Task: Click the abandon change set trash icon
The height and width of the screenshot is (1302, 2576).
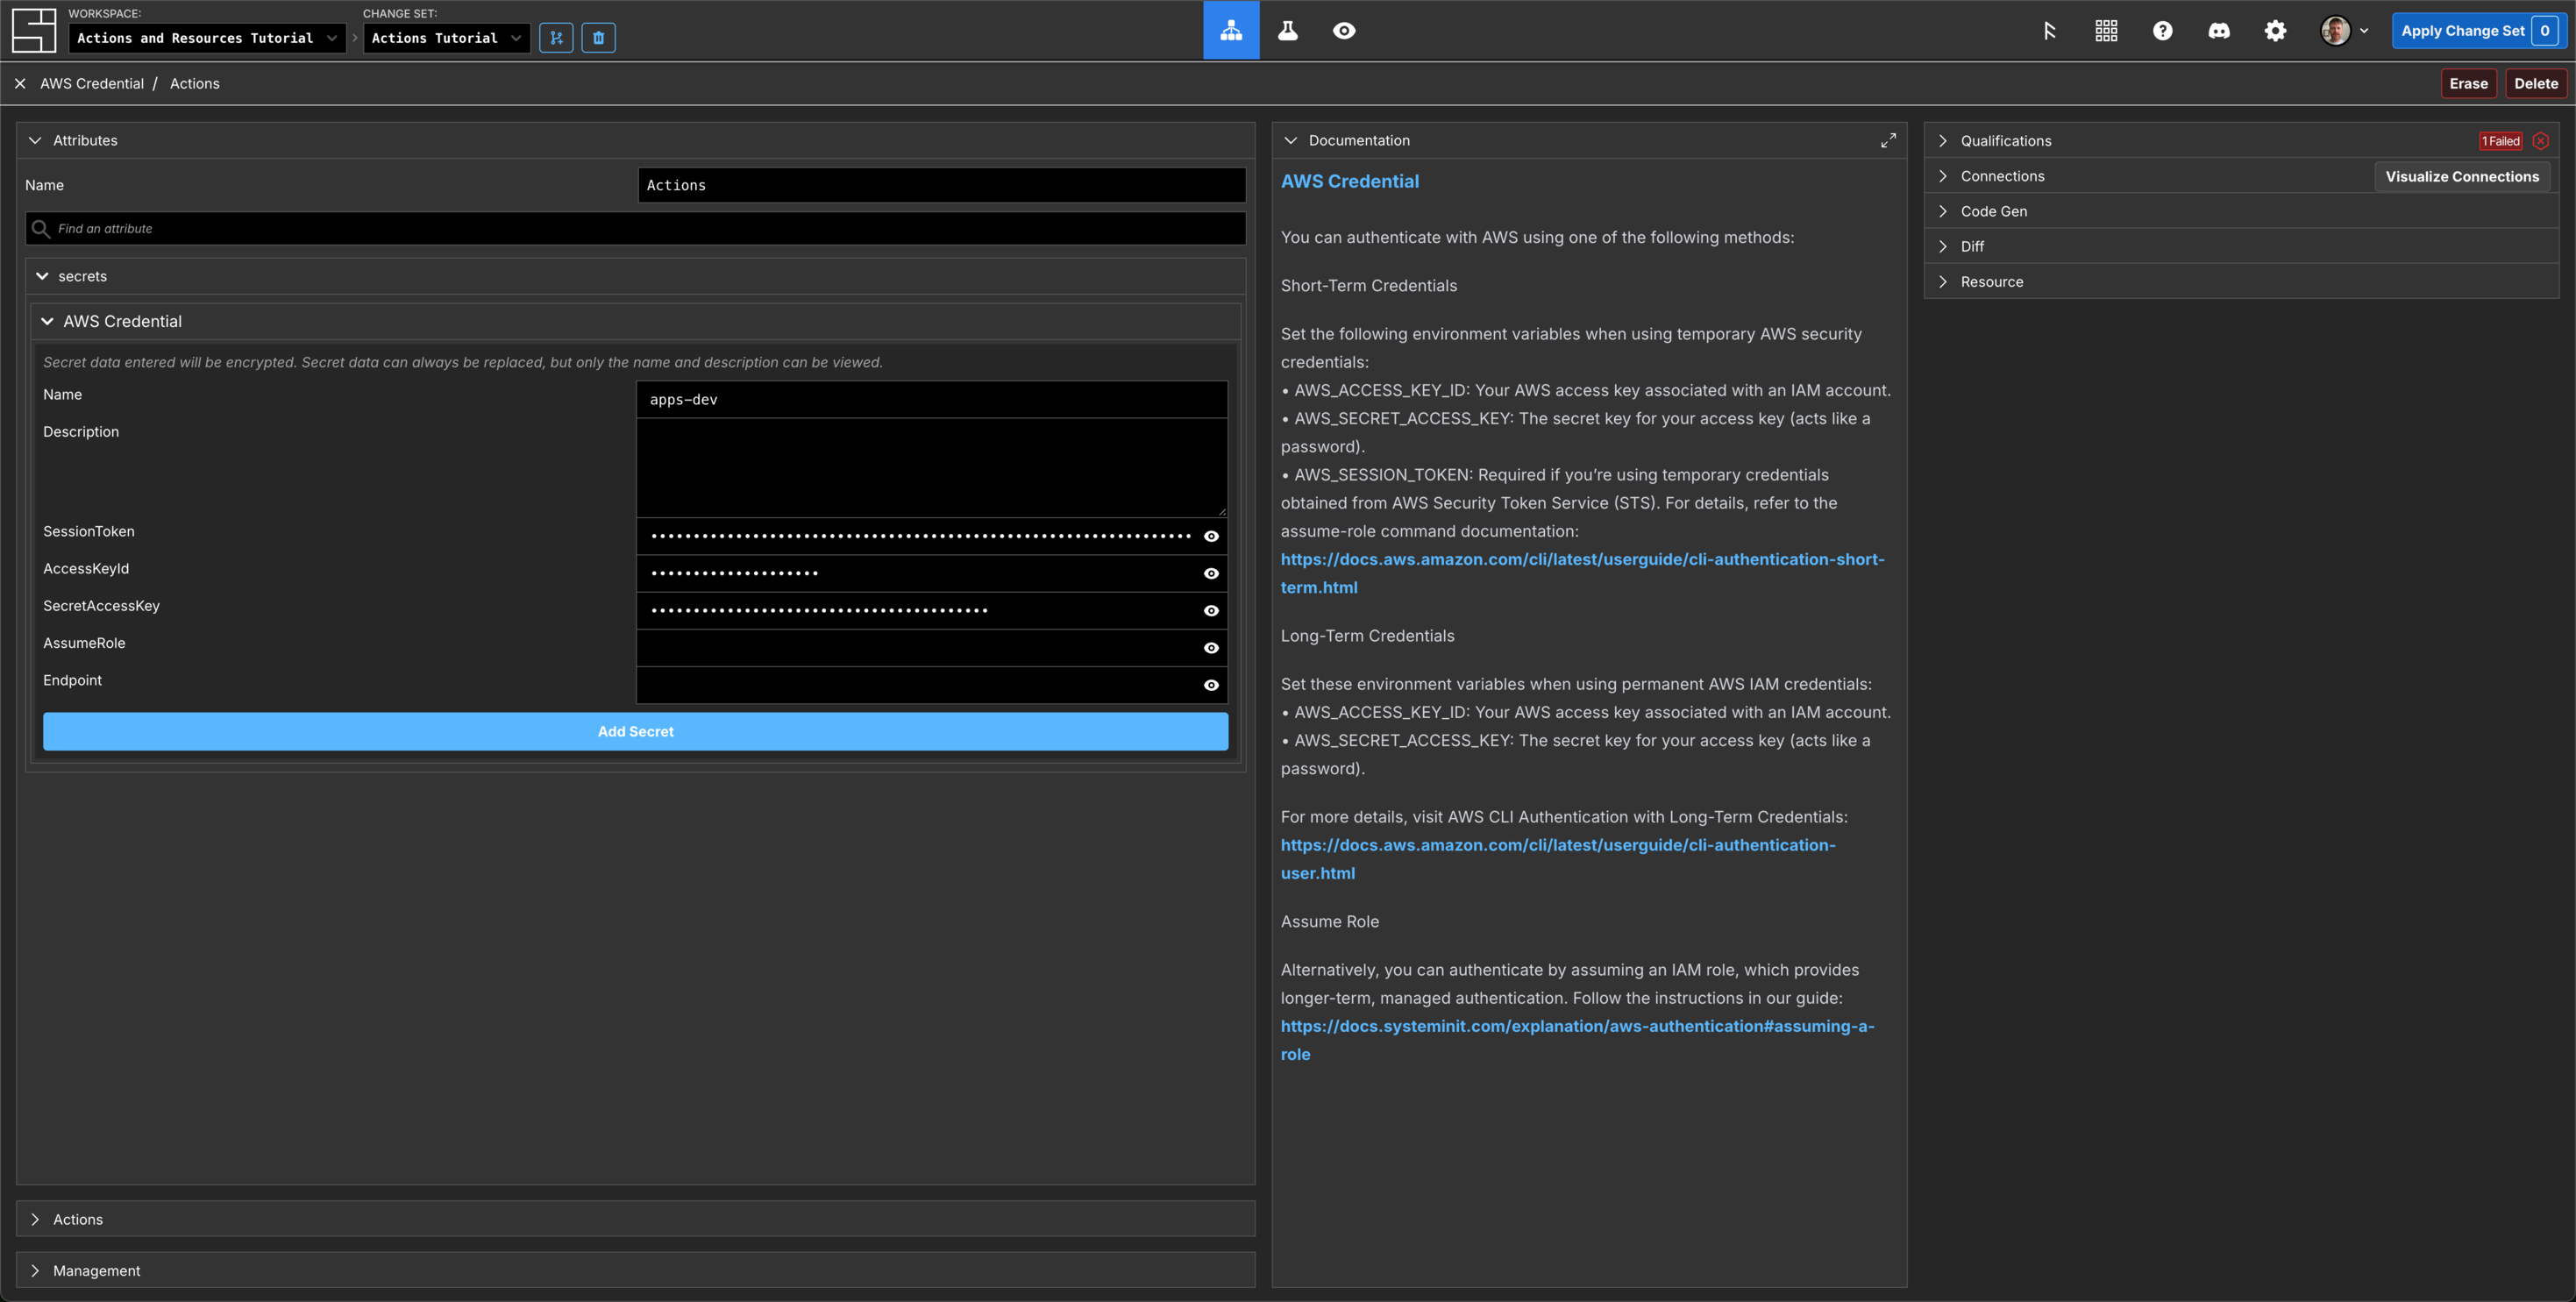Action: click(598, 38)
